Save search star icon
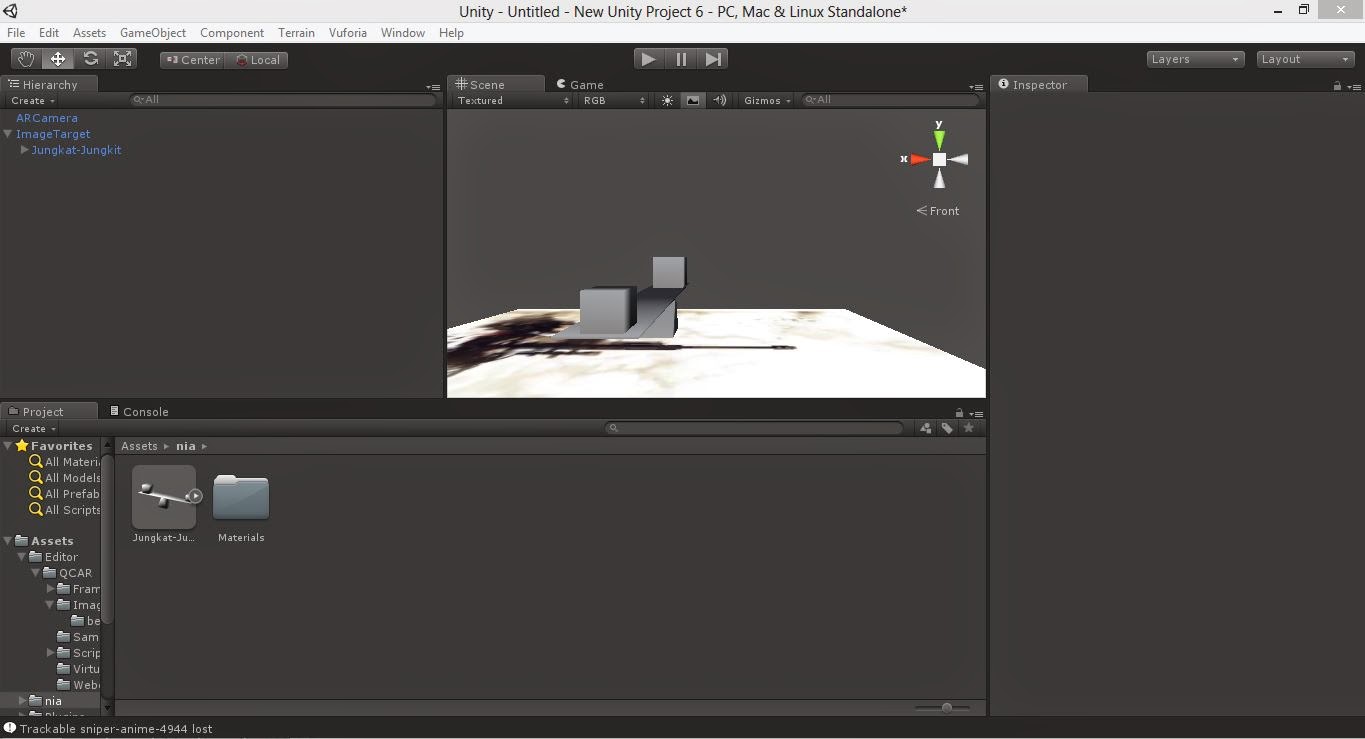This screenshot has width=1365, height=739. coord(968,428)
